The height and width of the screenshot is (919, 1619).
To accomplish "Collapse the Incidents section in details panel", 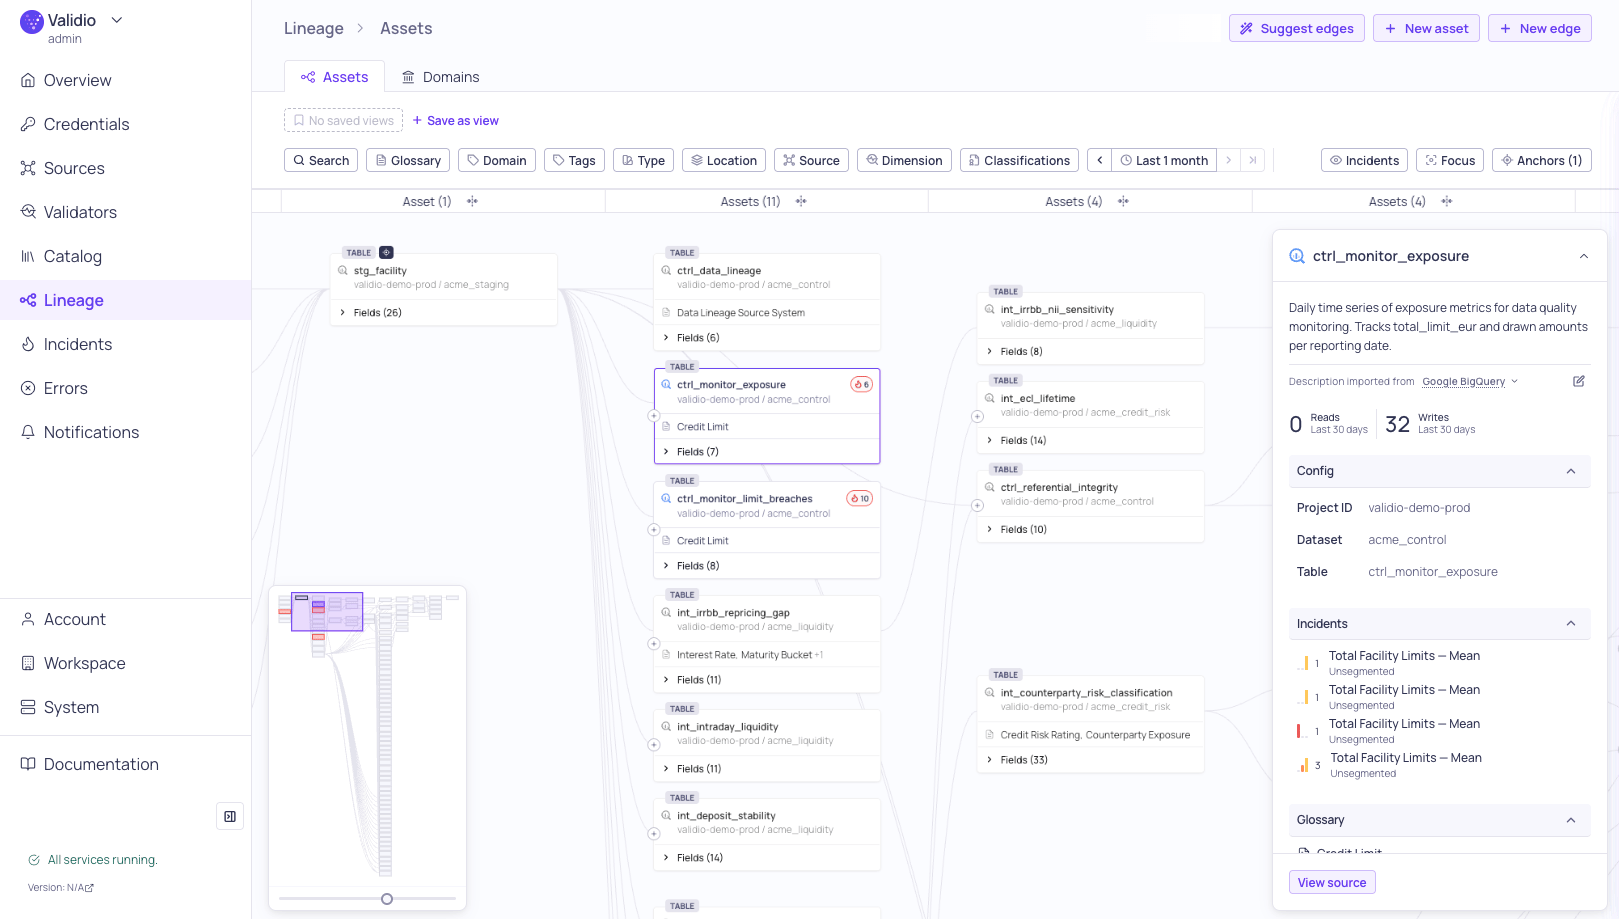I will coord(1571,624).
